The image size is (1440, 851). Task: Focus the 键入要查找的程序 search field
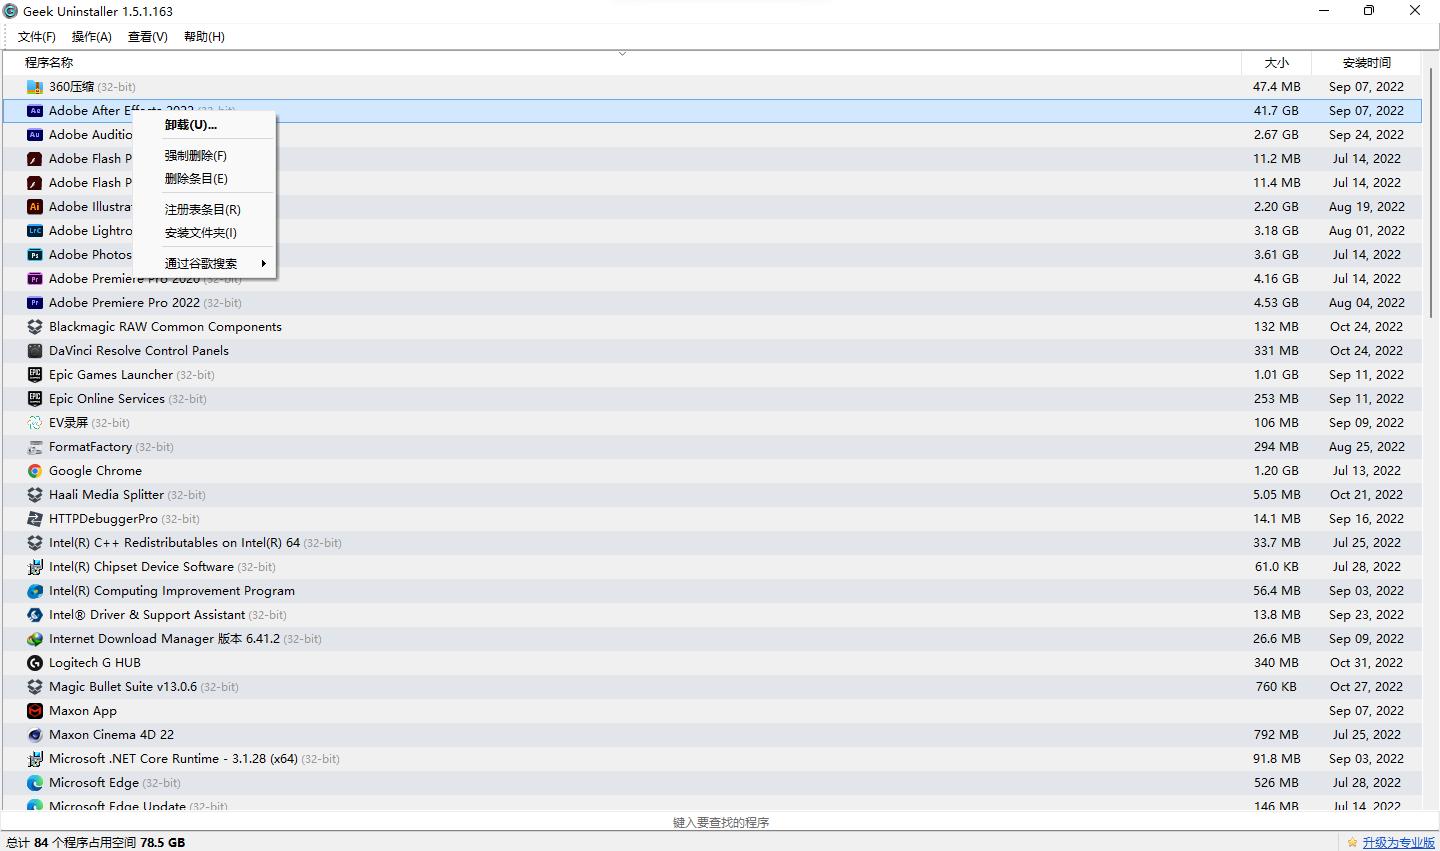[720, 822]
